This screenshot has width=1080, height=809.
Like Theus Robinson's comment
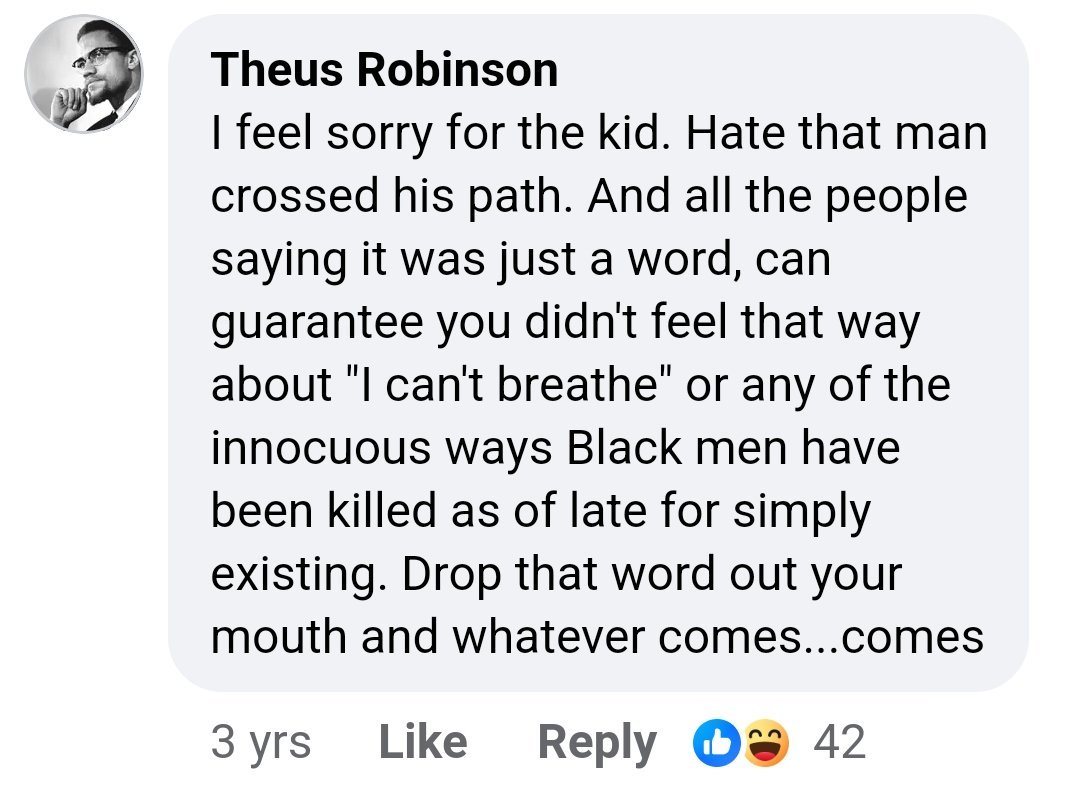tap(423, 742)
